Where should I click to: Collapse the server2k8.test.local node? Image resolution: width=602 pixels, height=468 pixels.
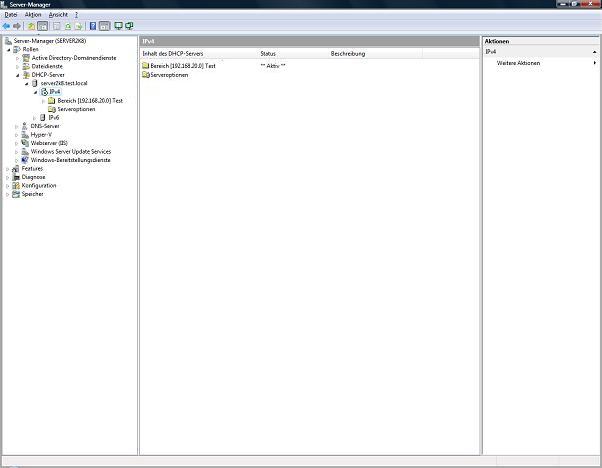pyautogui.click(x=27, y=84)
